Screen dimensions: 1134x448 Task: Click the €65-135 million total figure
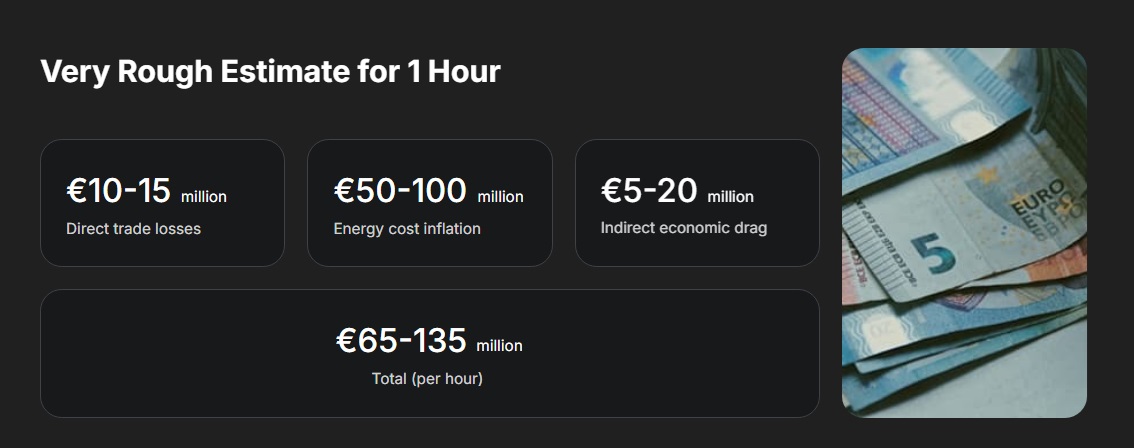[430, 341]
